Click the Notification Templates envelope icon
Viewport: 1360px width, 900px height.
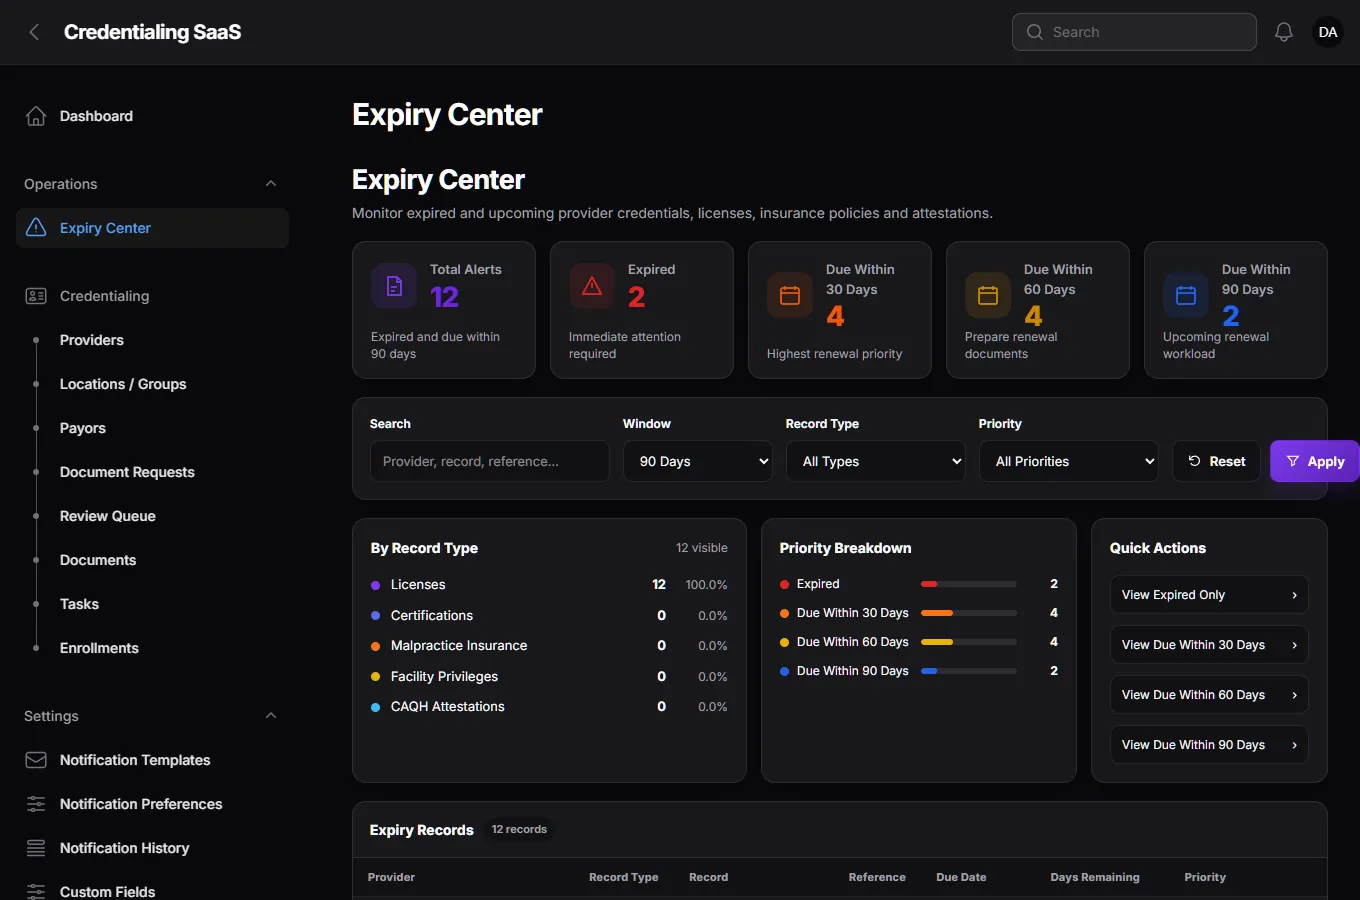coord(36,760)
